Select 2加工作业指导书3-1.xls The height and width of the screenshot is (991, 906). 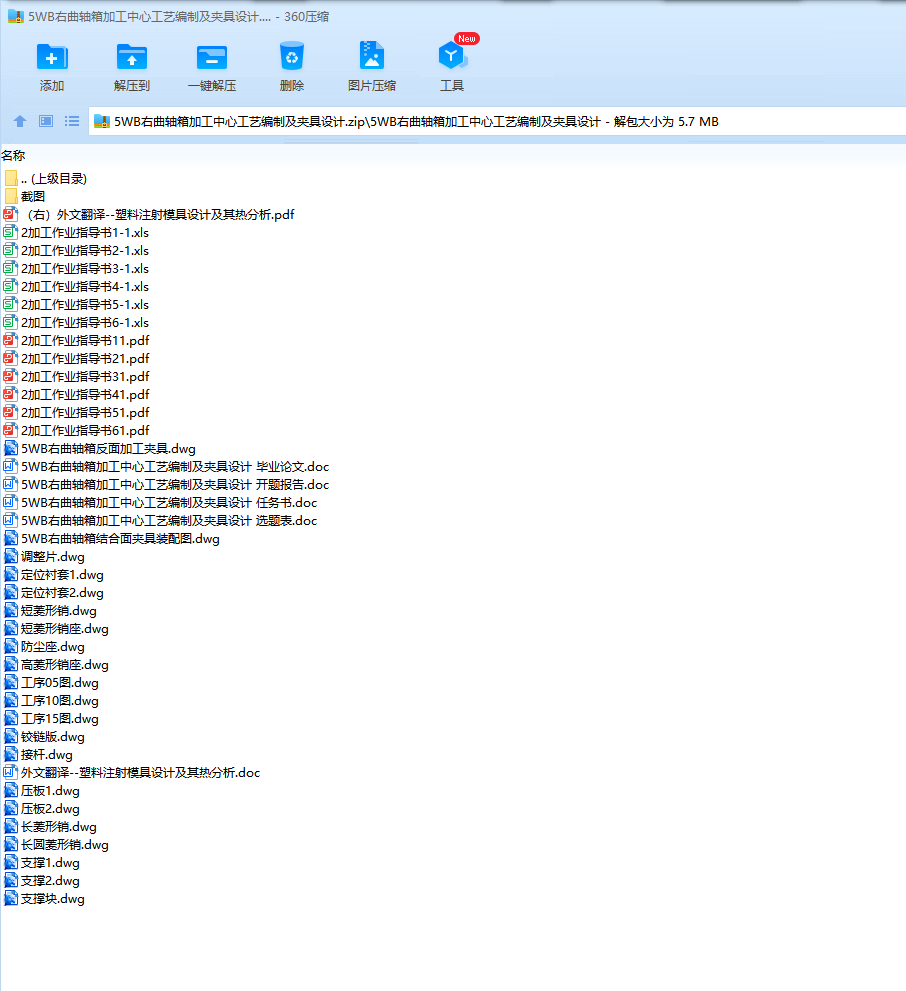point(76,269)
